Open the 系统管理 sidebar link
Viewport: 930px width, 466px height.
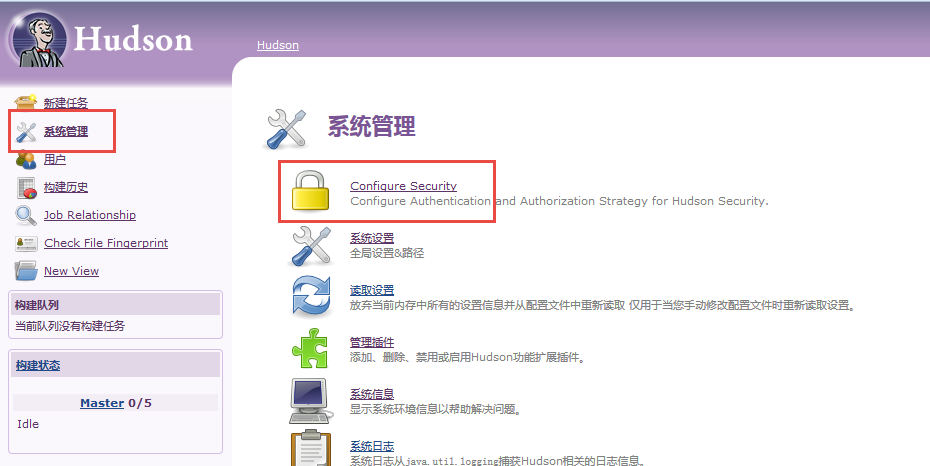[66, 131]
